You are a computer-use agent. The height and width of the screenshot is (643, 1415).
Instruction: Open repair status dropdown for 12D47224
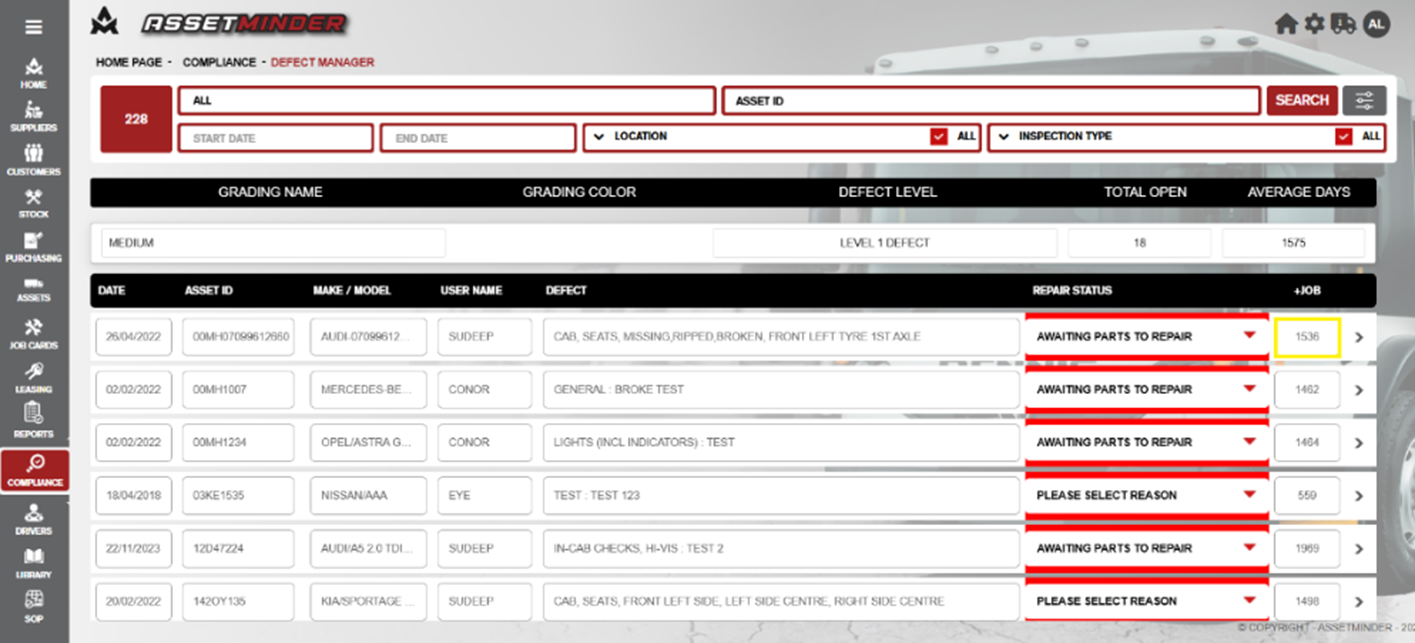pos(1146,549)
